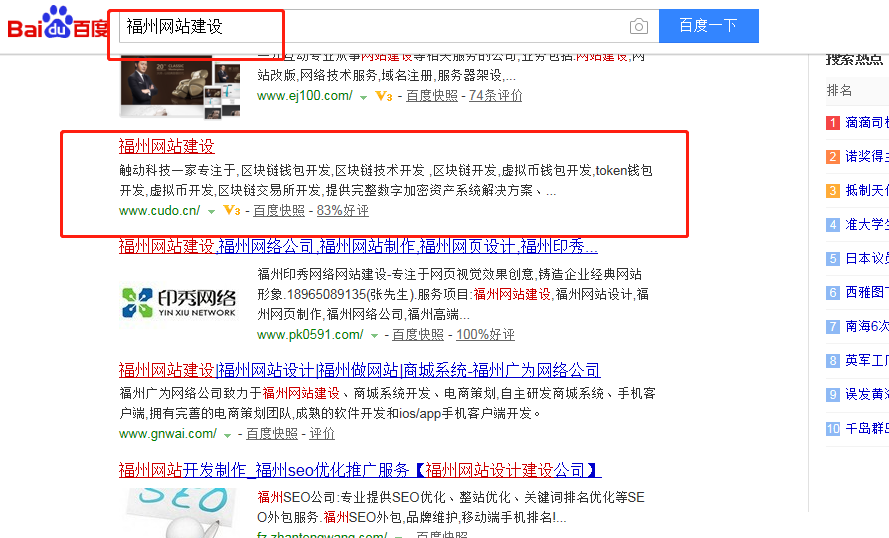Open www.gnwai.com result URL
Viewport: 889px width, 538px height.
(x=168, y=434)
